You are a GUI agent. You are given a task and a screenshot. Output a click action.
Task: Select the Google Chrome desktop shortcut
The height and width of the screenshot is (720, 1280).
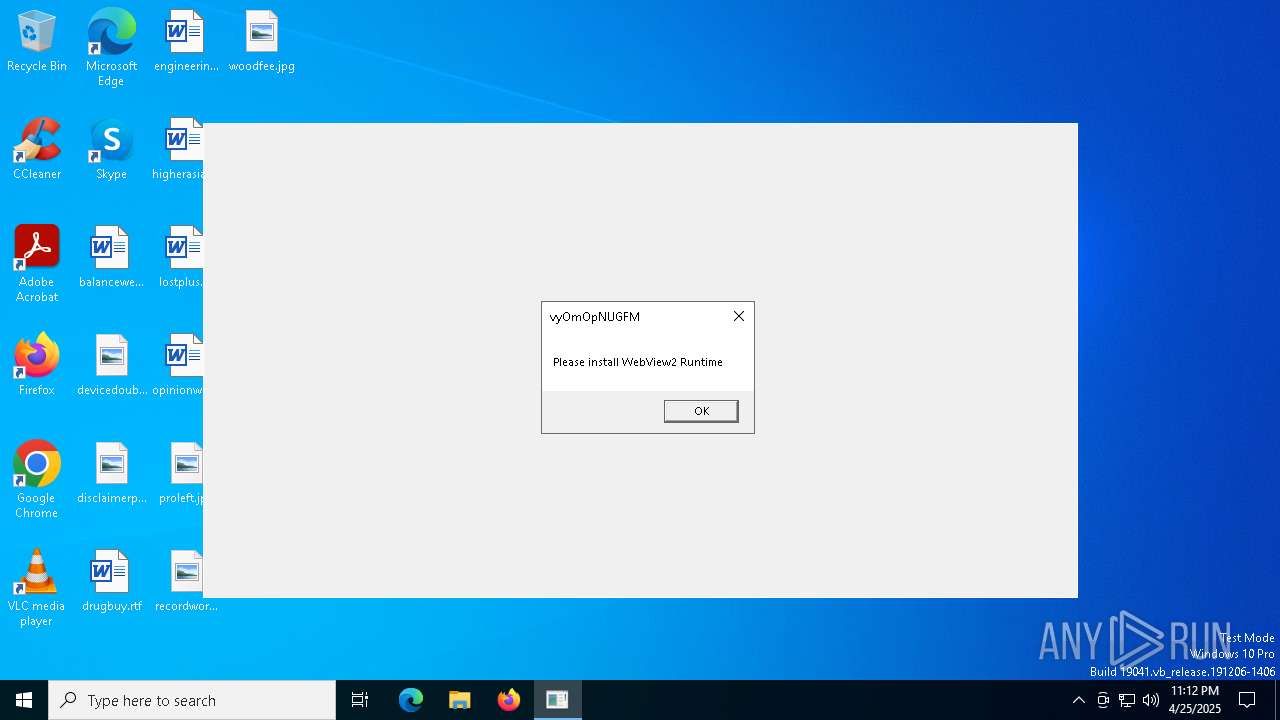click(37, 480)
